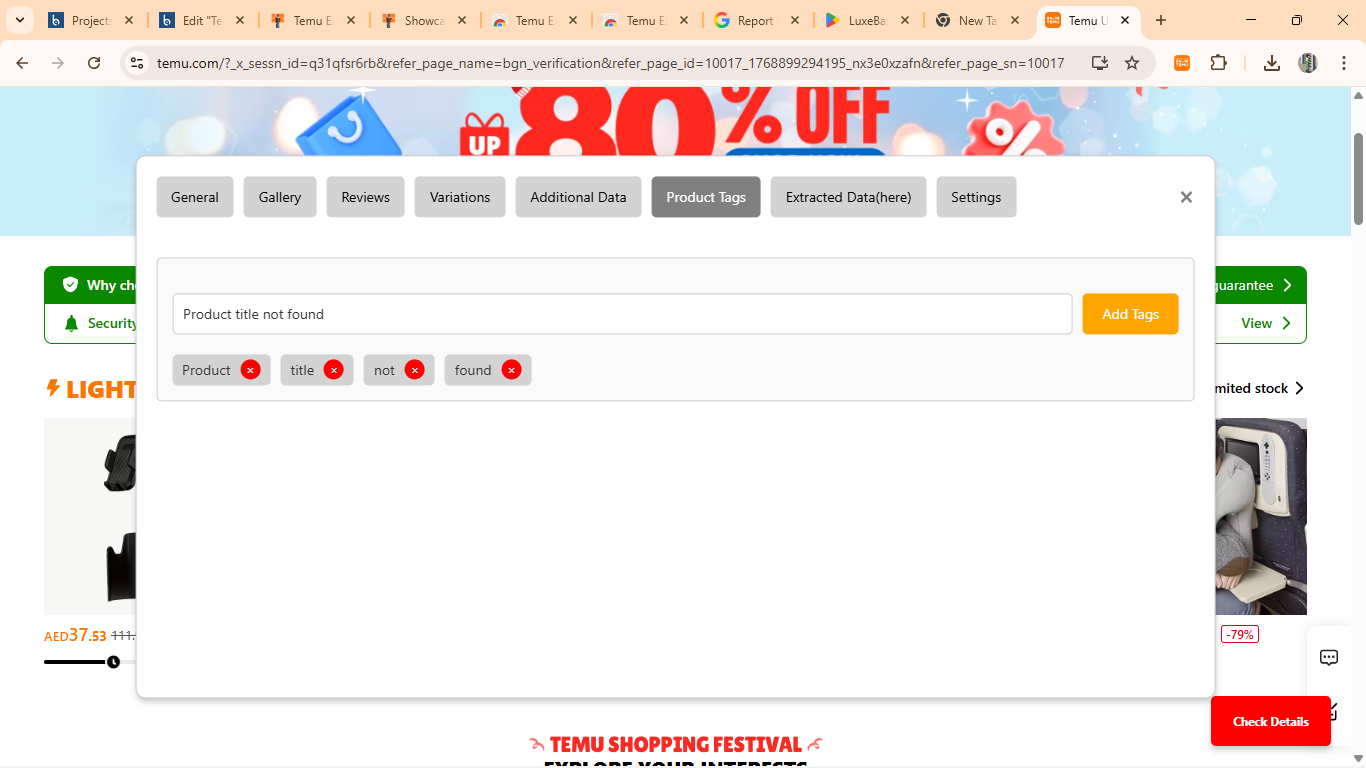Open the Temu extension icon in the toolbar

coord(1181,62)
